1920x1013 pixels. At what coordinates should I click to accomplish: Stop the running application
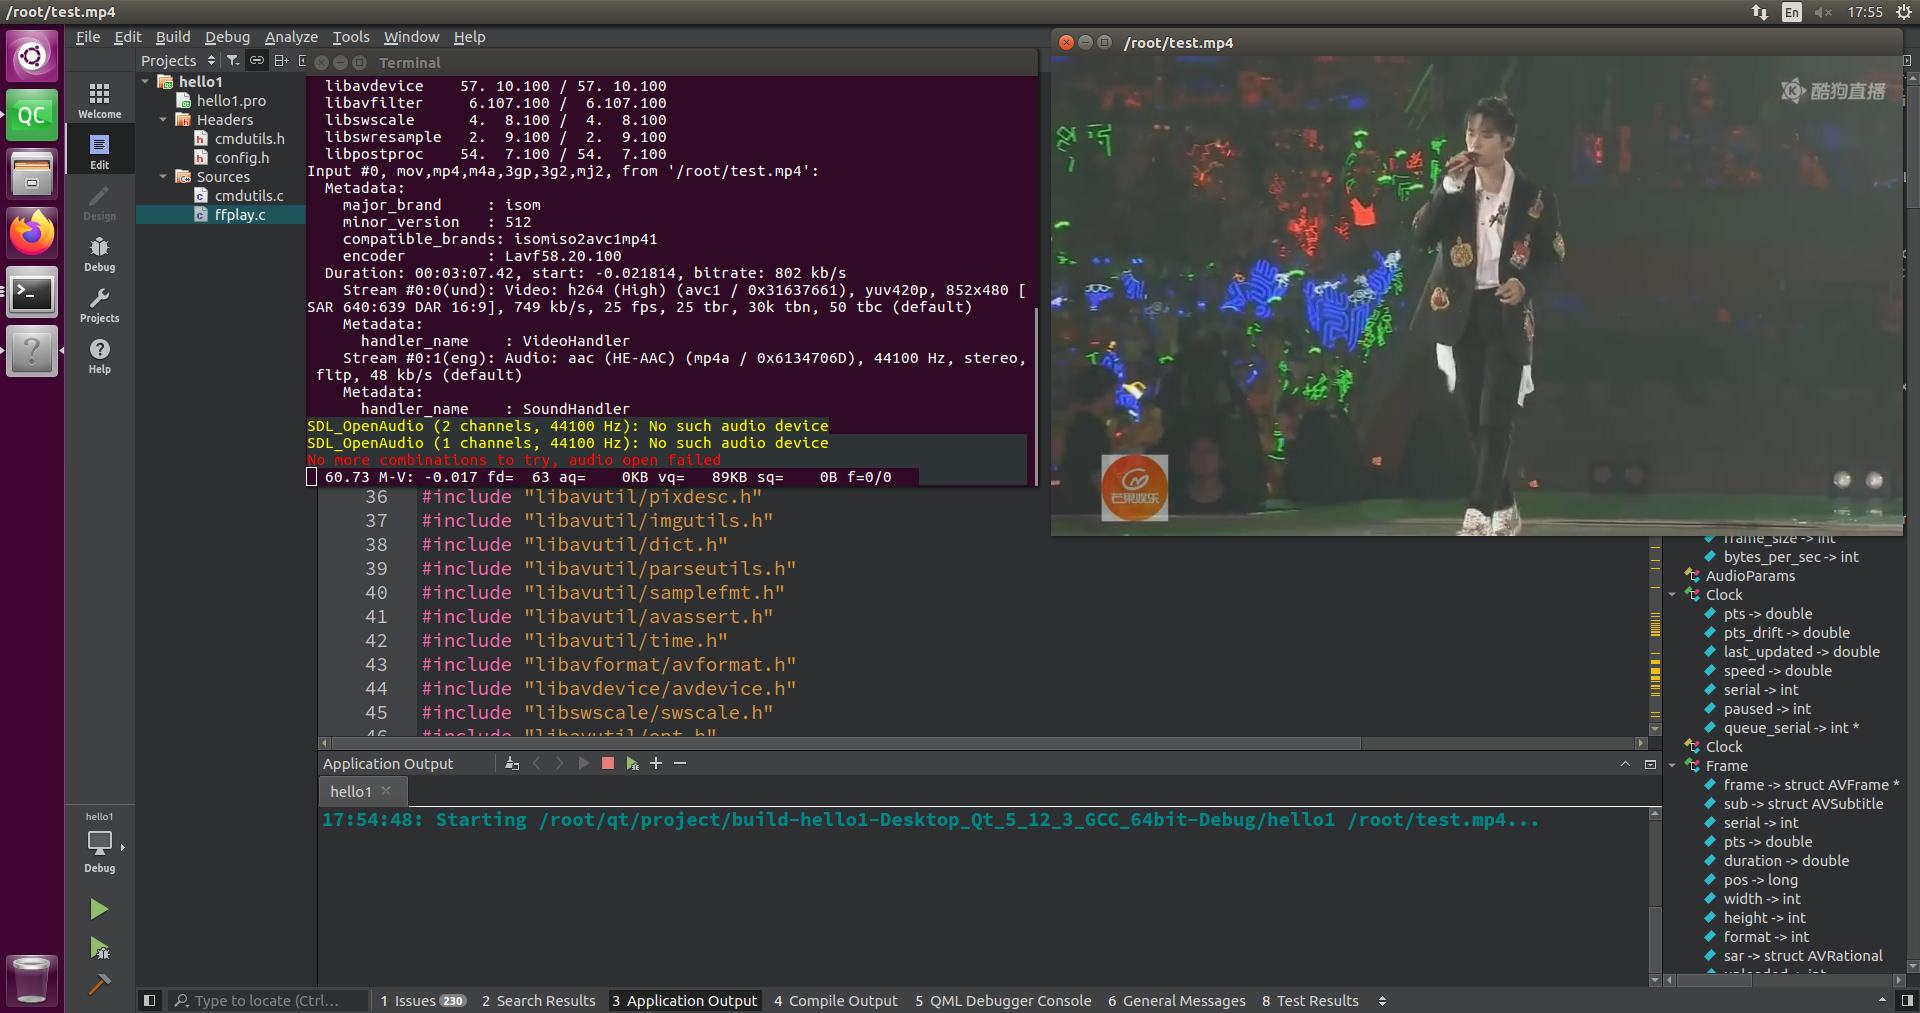(607, 763)
